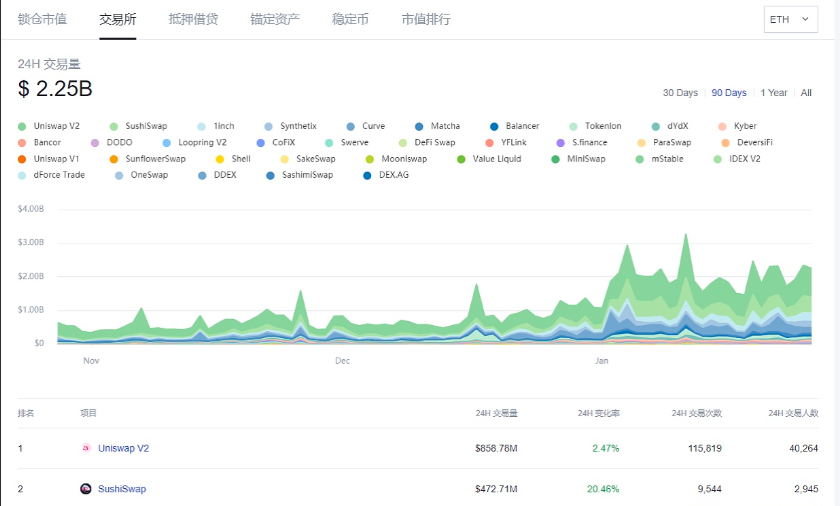Screen dimensions: 840x506
Task: Toggle DEX.AG in the legend
Action: click(386, 175)
